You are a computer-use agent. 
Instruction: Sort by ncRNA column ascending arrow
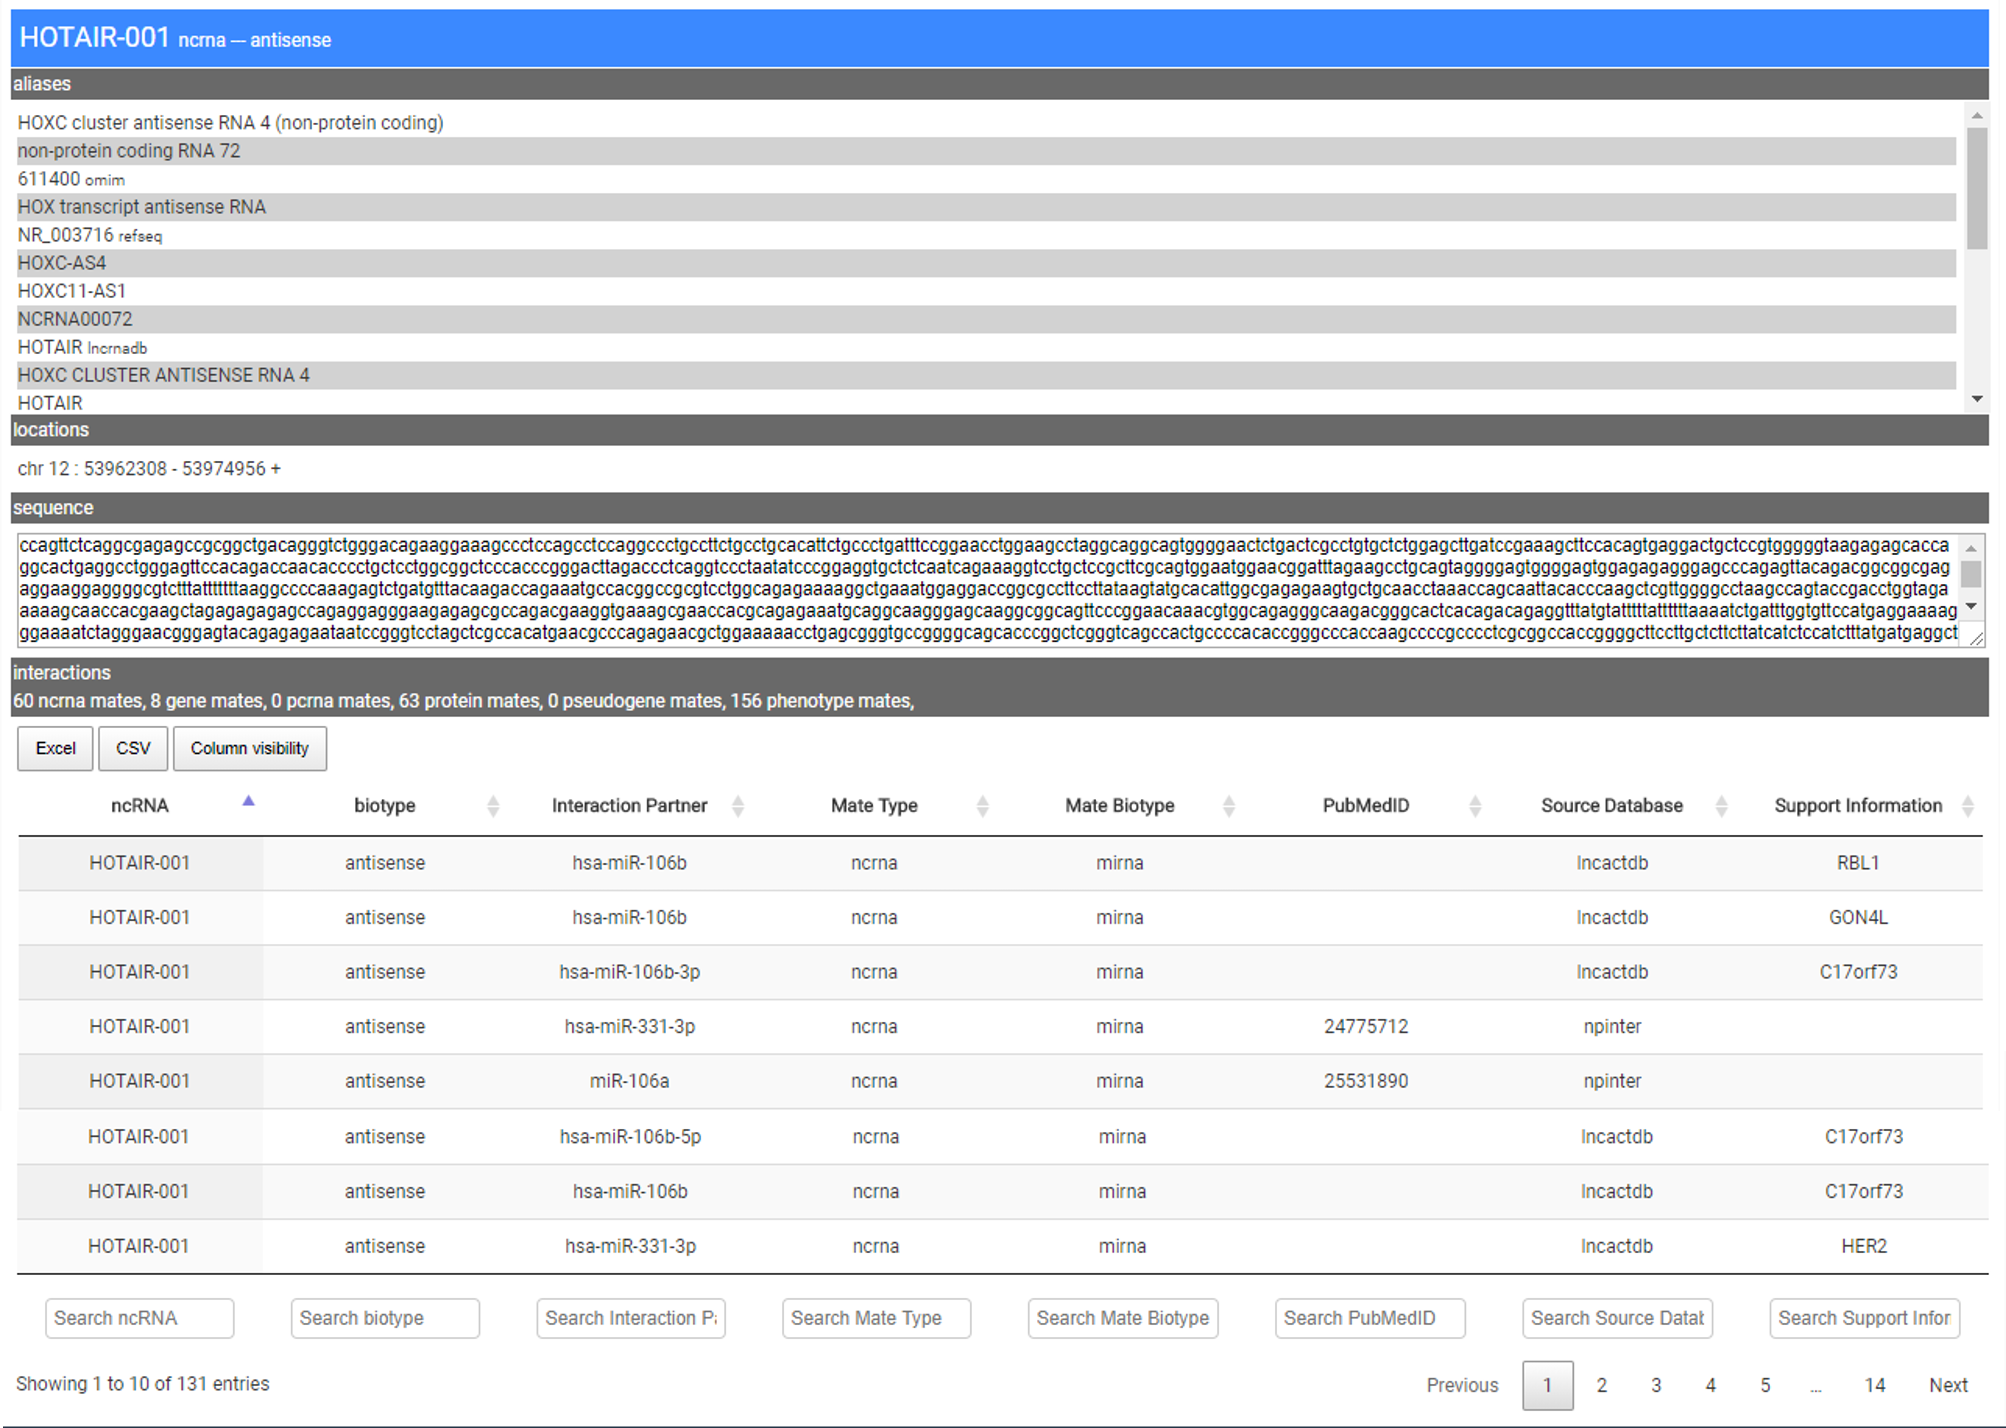tap(248, 801)
